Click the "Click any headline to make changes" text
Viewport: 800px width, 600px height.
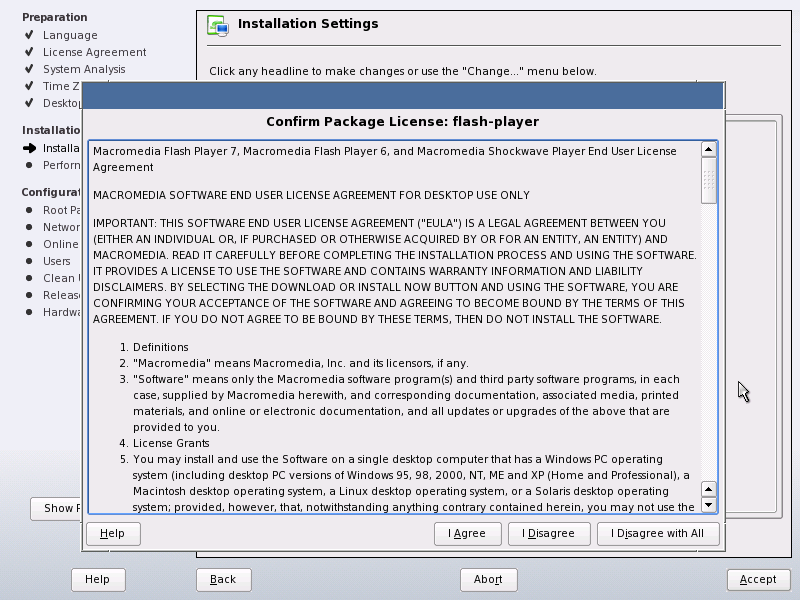click(x=403, y=71)
